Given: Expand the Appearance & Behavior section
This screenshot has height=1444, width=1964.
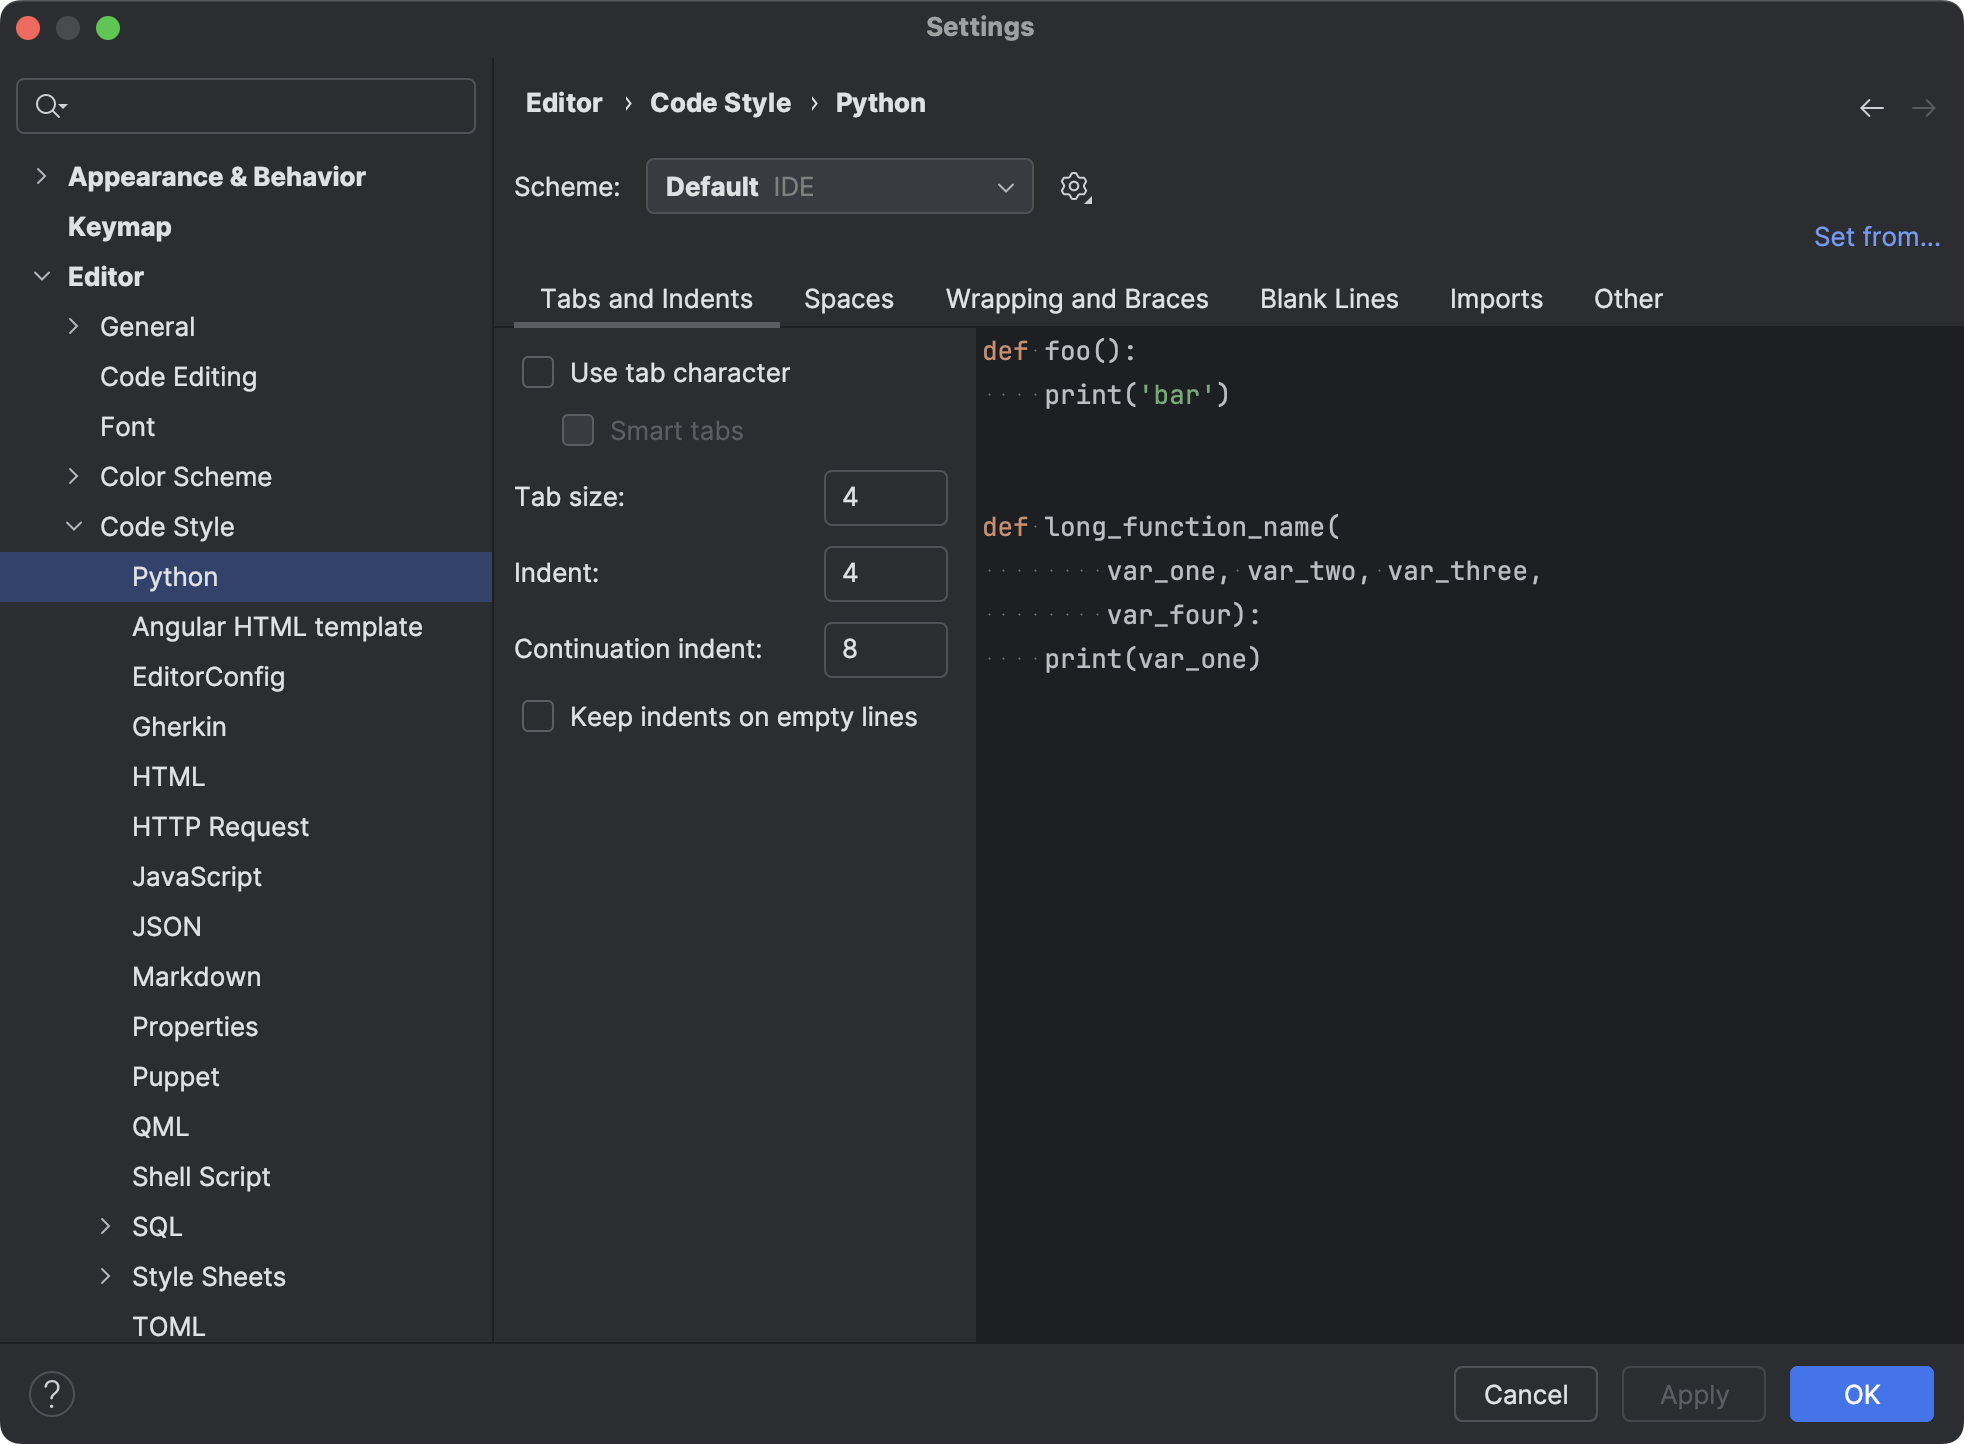Looking at the screenshot, I should tap(40, 176).
